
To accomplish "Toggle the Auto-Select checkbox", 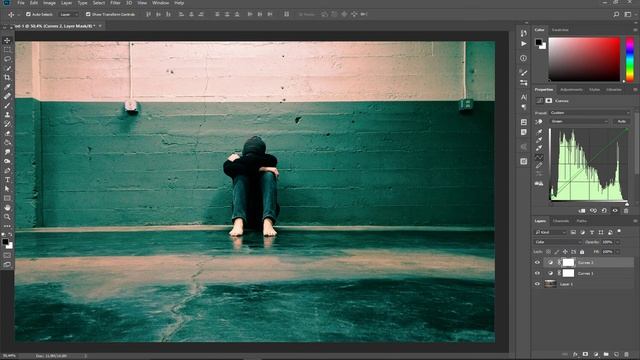I will point(28,14).
